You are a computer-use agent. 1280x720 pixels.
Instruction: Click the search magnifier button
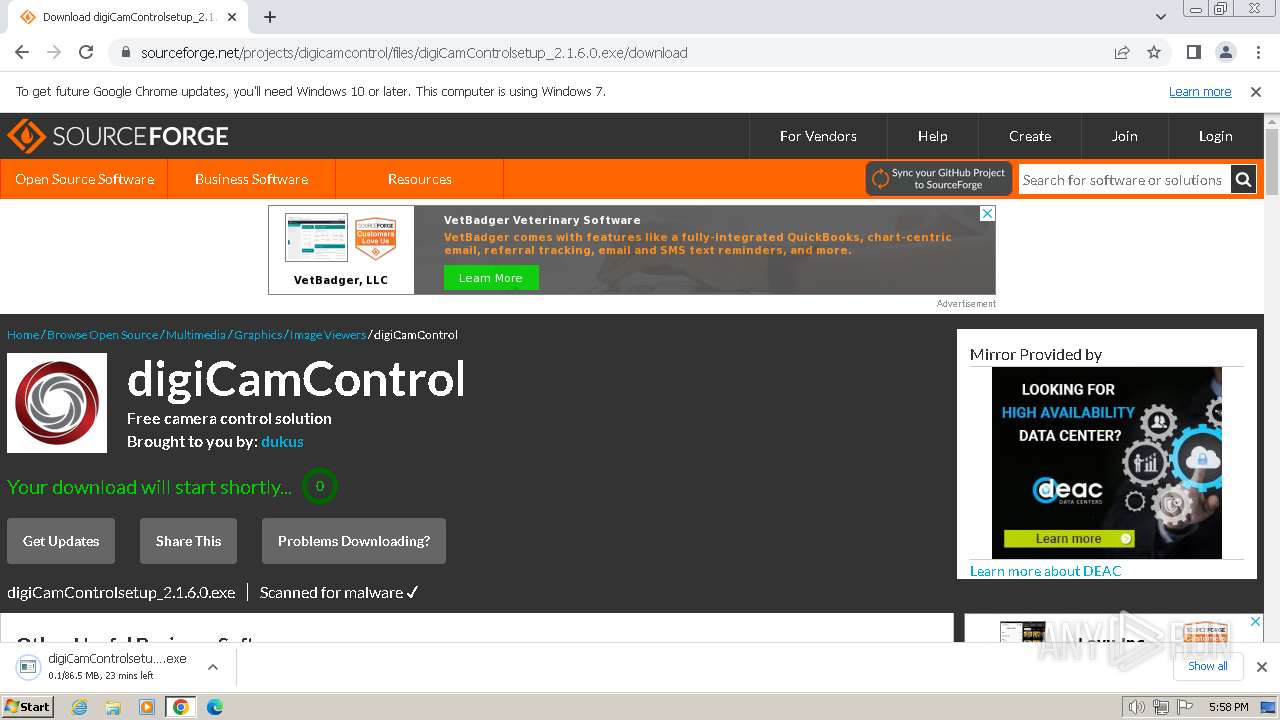pyautogui.click(x=1243, y=180)
